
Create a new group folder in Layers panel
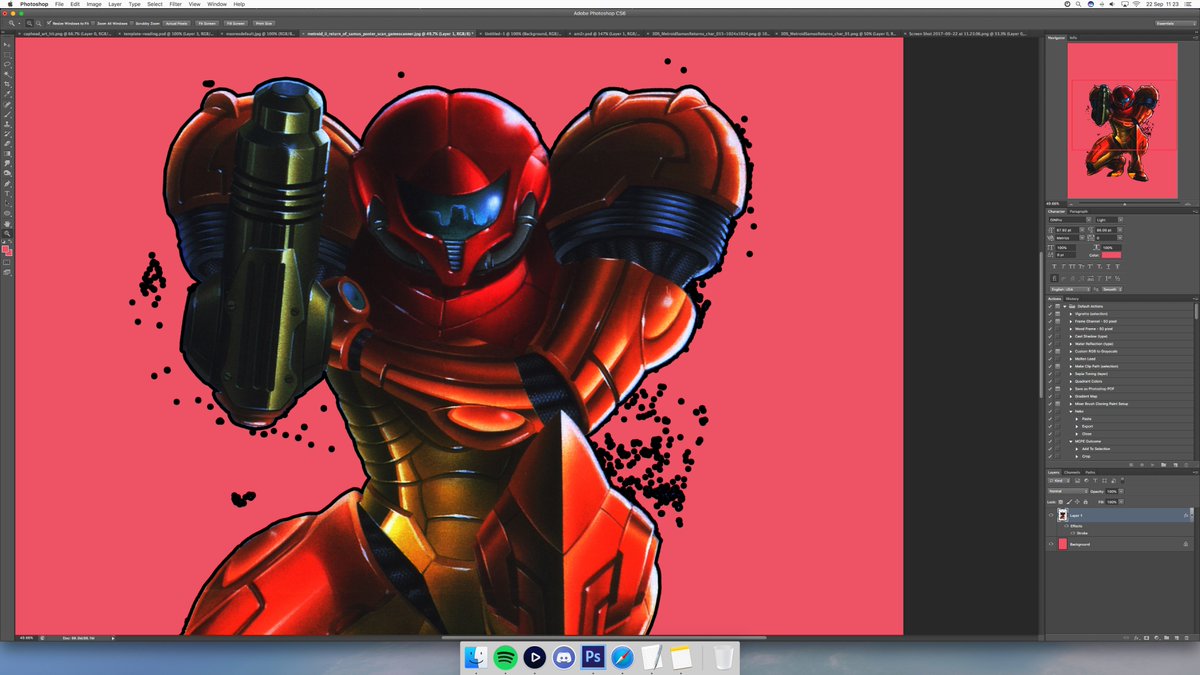click(x=1167, y=638)
